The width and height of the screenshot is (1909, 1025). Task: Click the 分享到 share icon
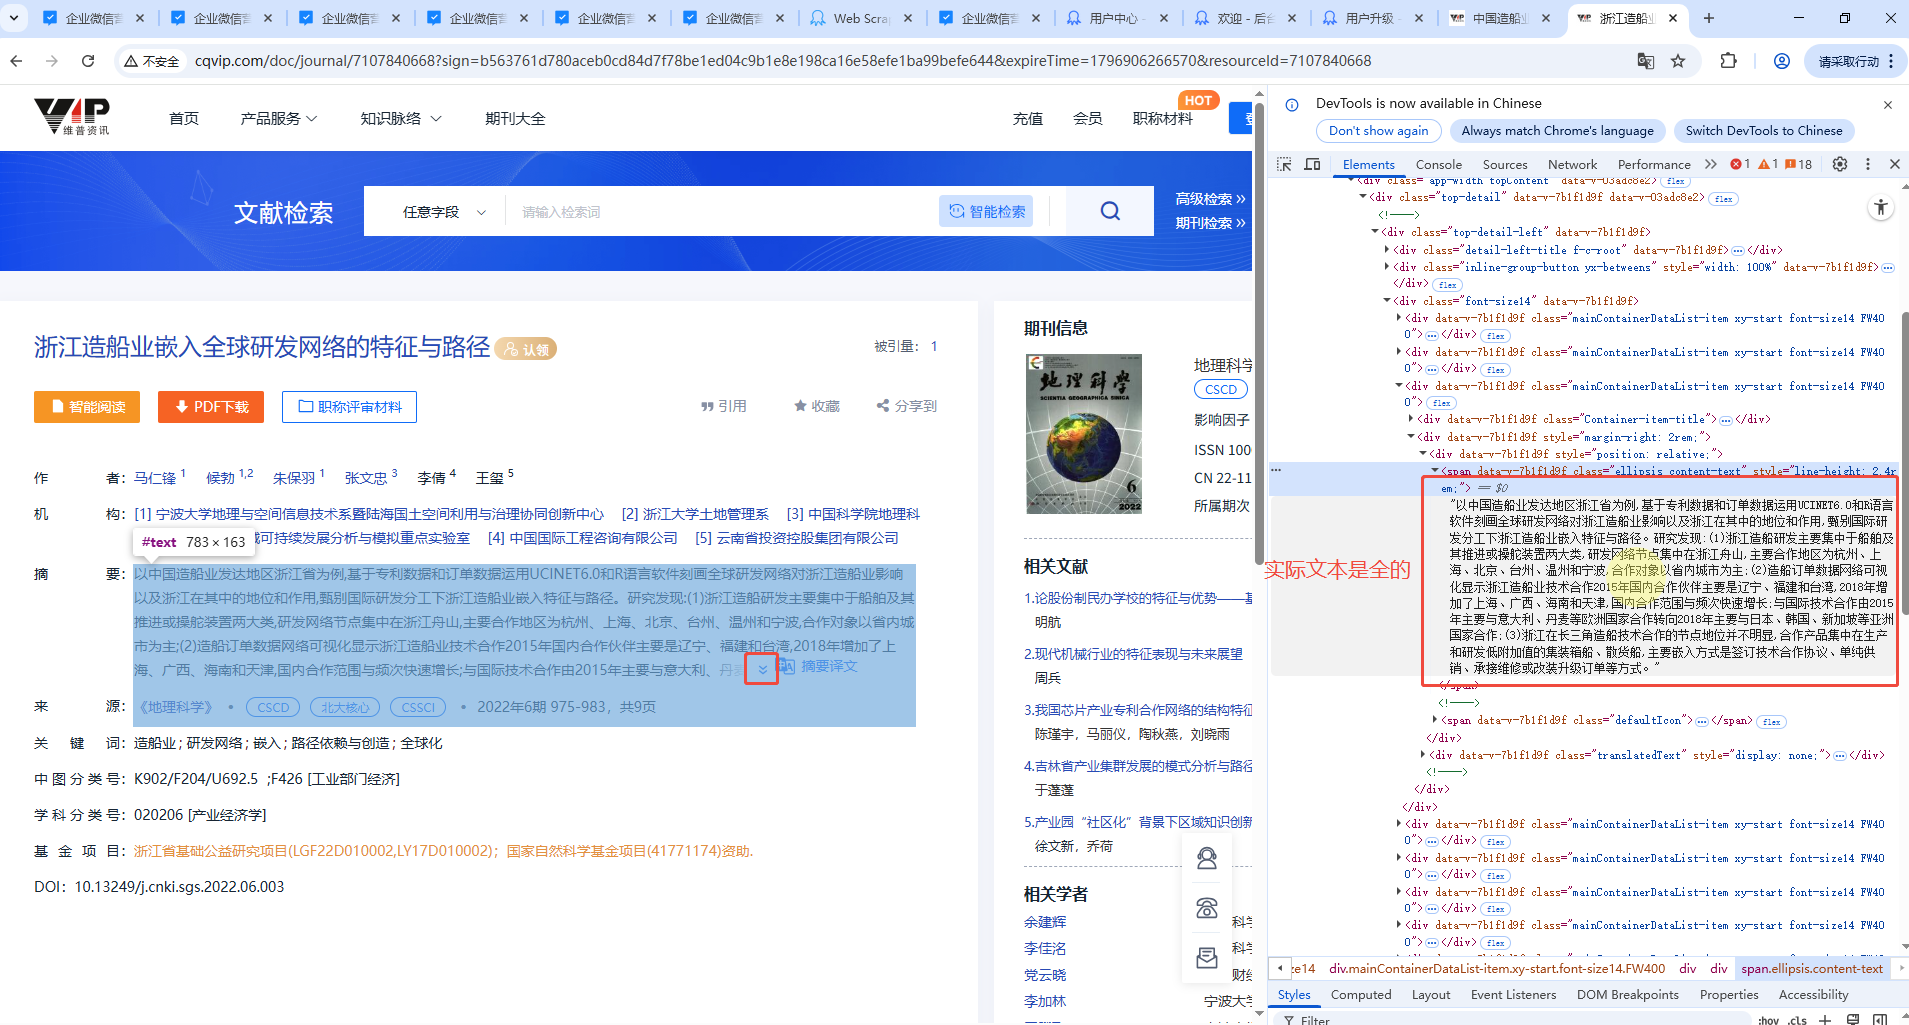pyautogui.click(x=906, y=406)
